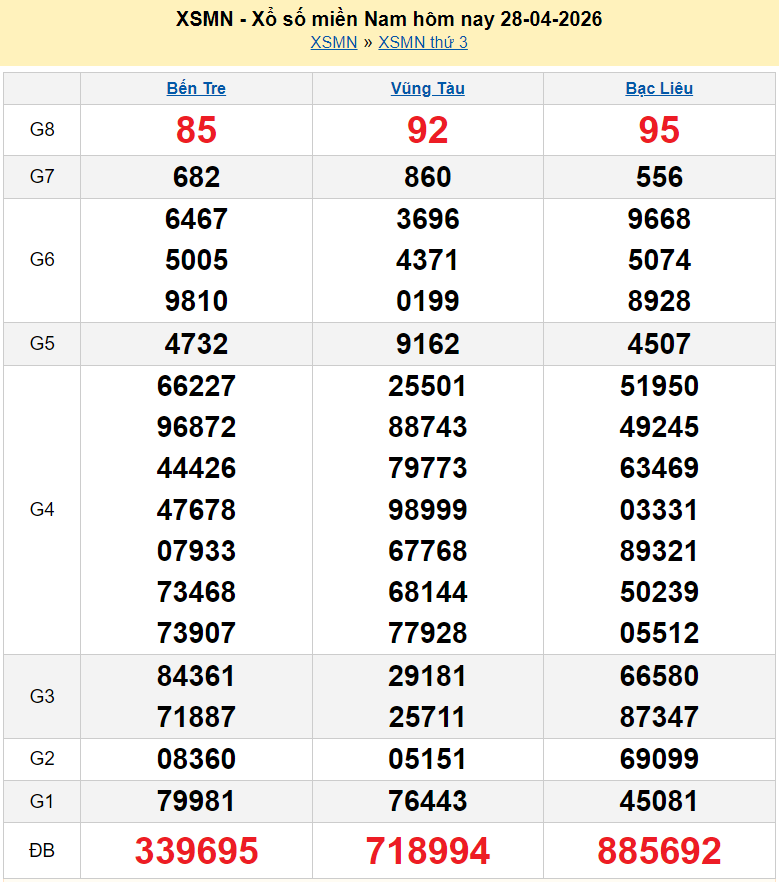This screenshot has width=779, height=882.
Task: Click the Bến Tre column header link
Action: click(196, 88)
